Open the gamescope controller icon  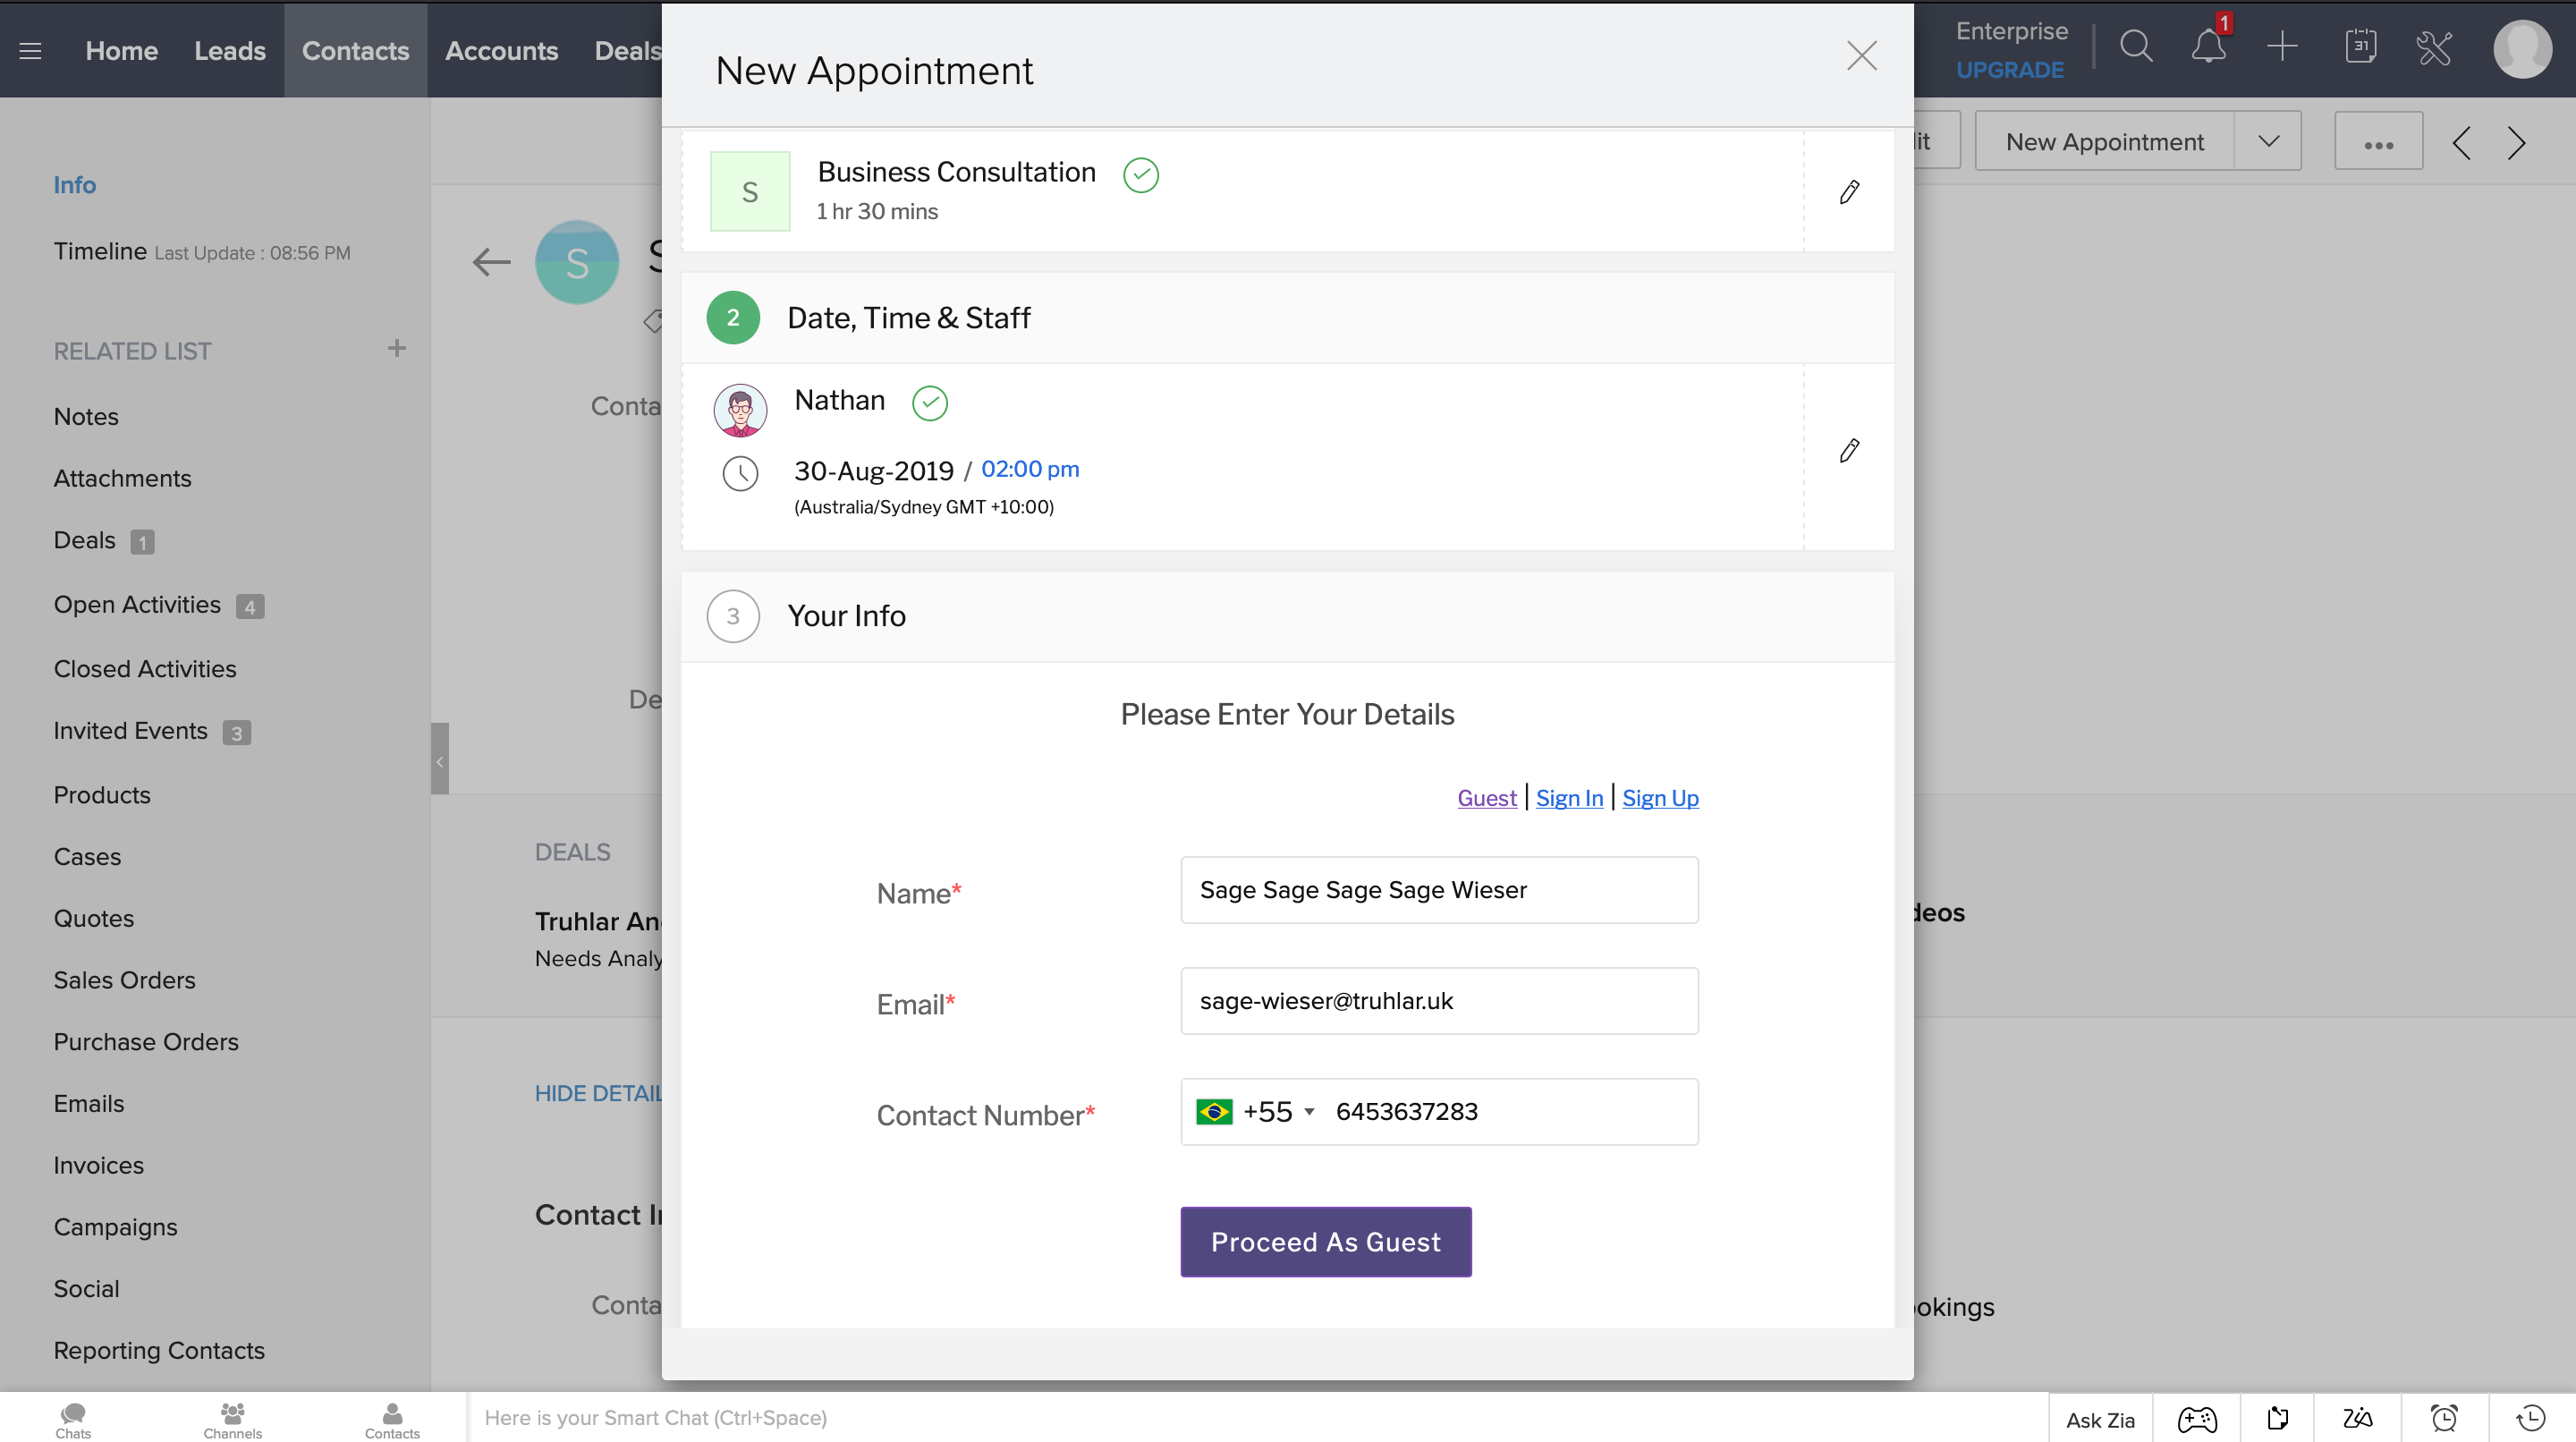coord(2197,1418)
